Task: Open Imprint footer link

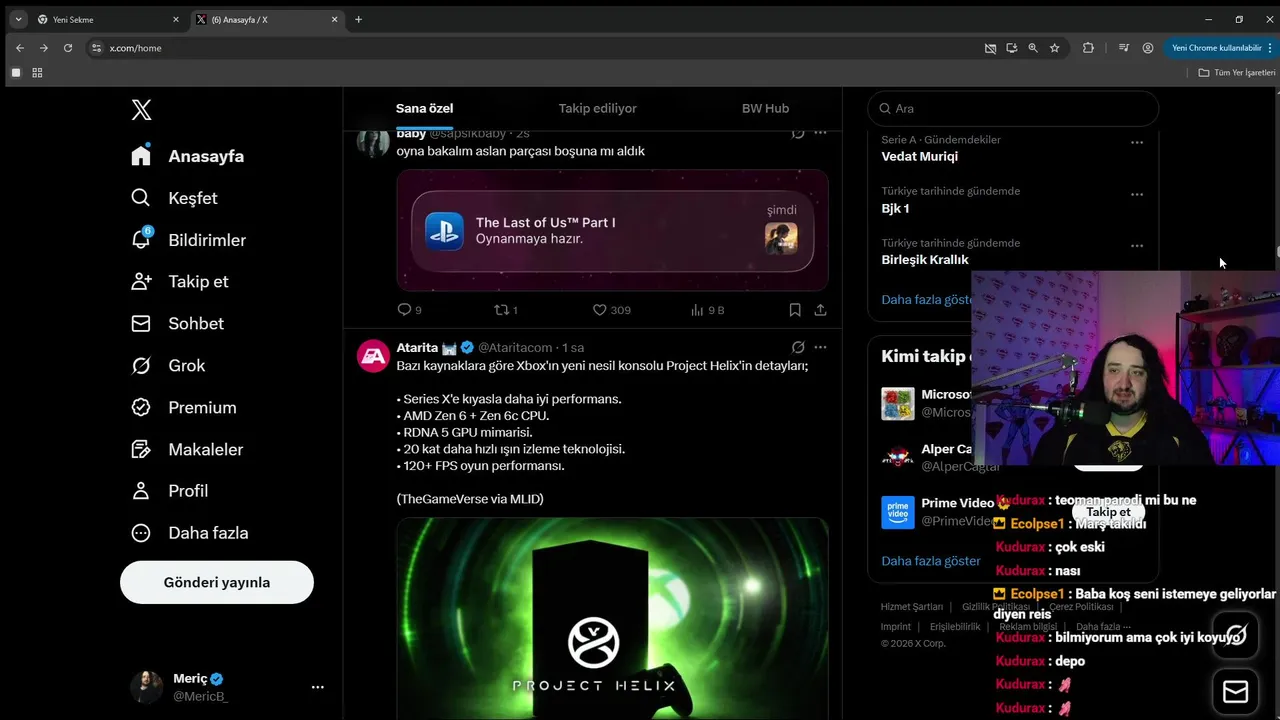Action: [896, 627]
